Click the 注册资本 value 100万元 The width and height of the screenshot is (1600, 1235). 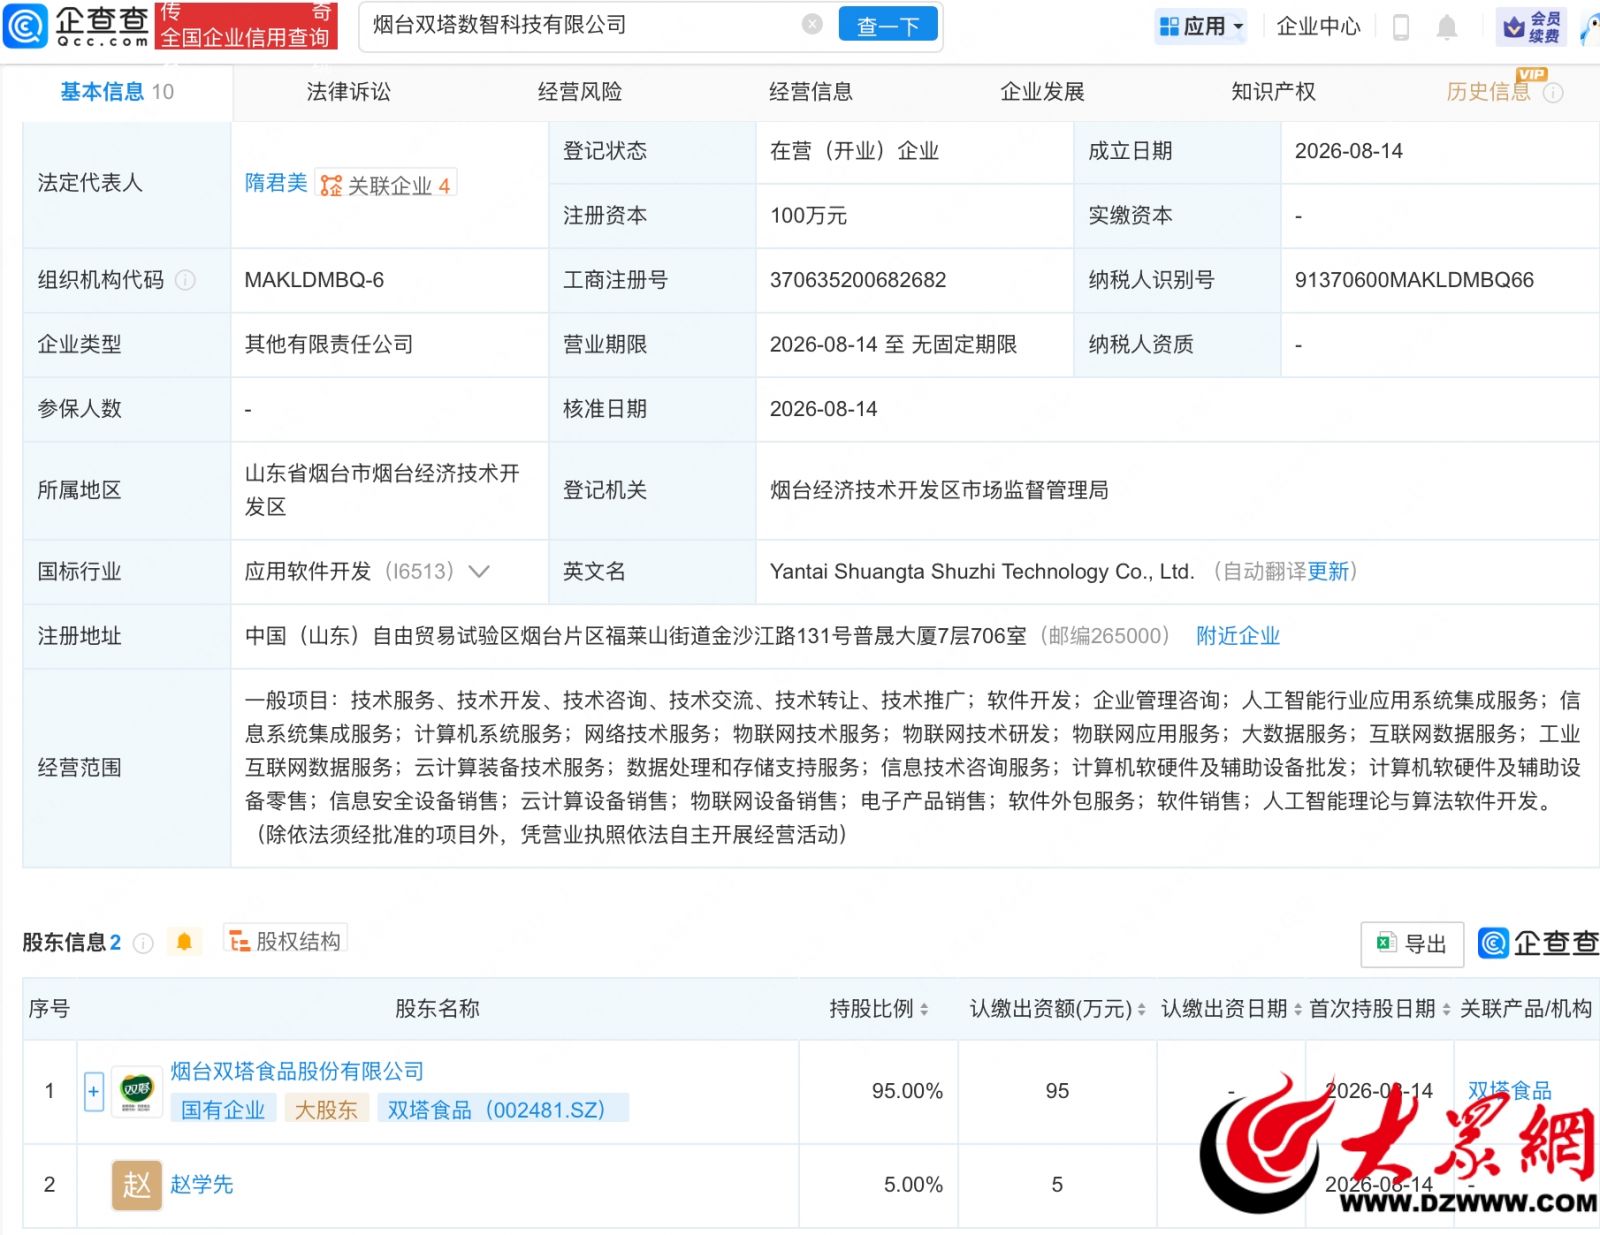[x=808, y=216]
